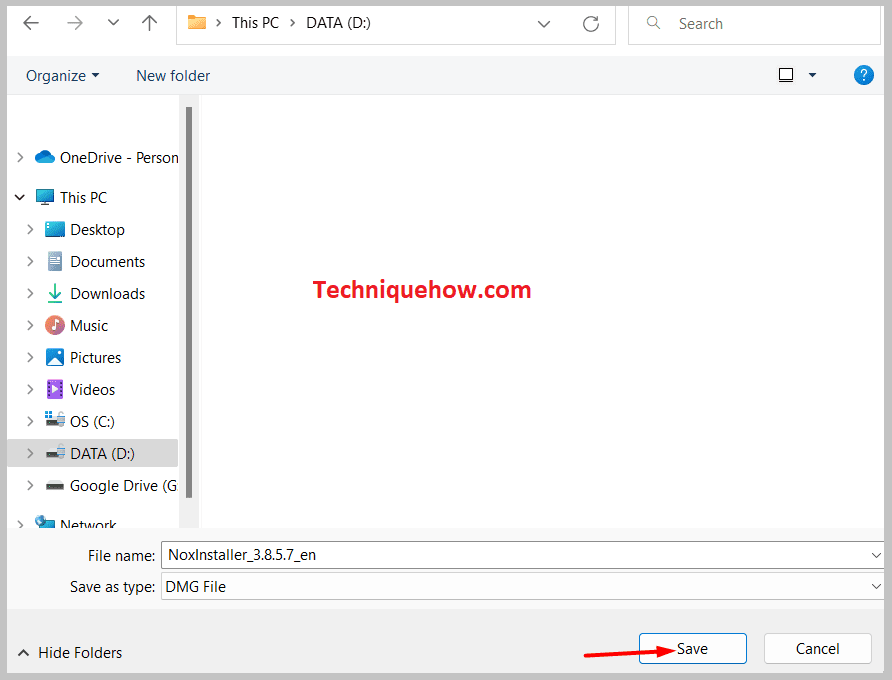Click the Cancel button
The height and width of the screenshot is (680, 892).
pyautogui.click(x=817, y=649)
